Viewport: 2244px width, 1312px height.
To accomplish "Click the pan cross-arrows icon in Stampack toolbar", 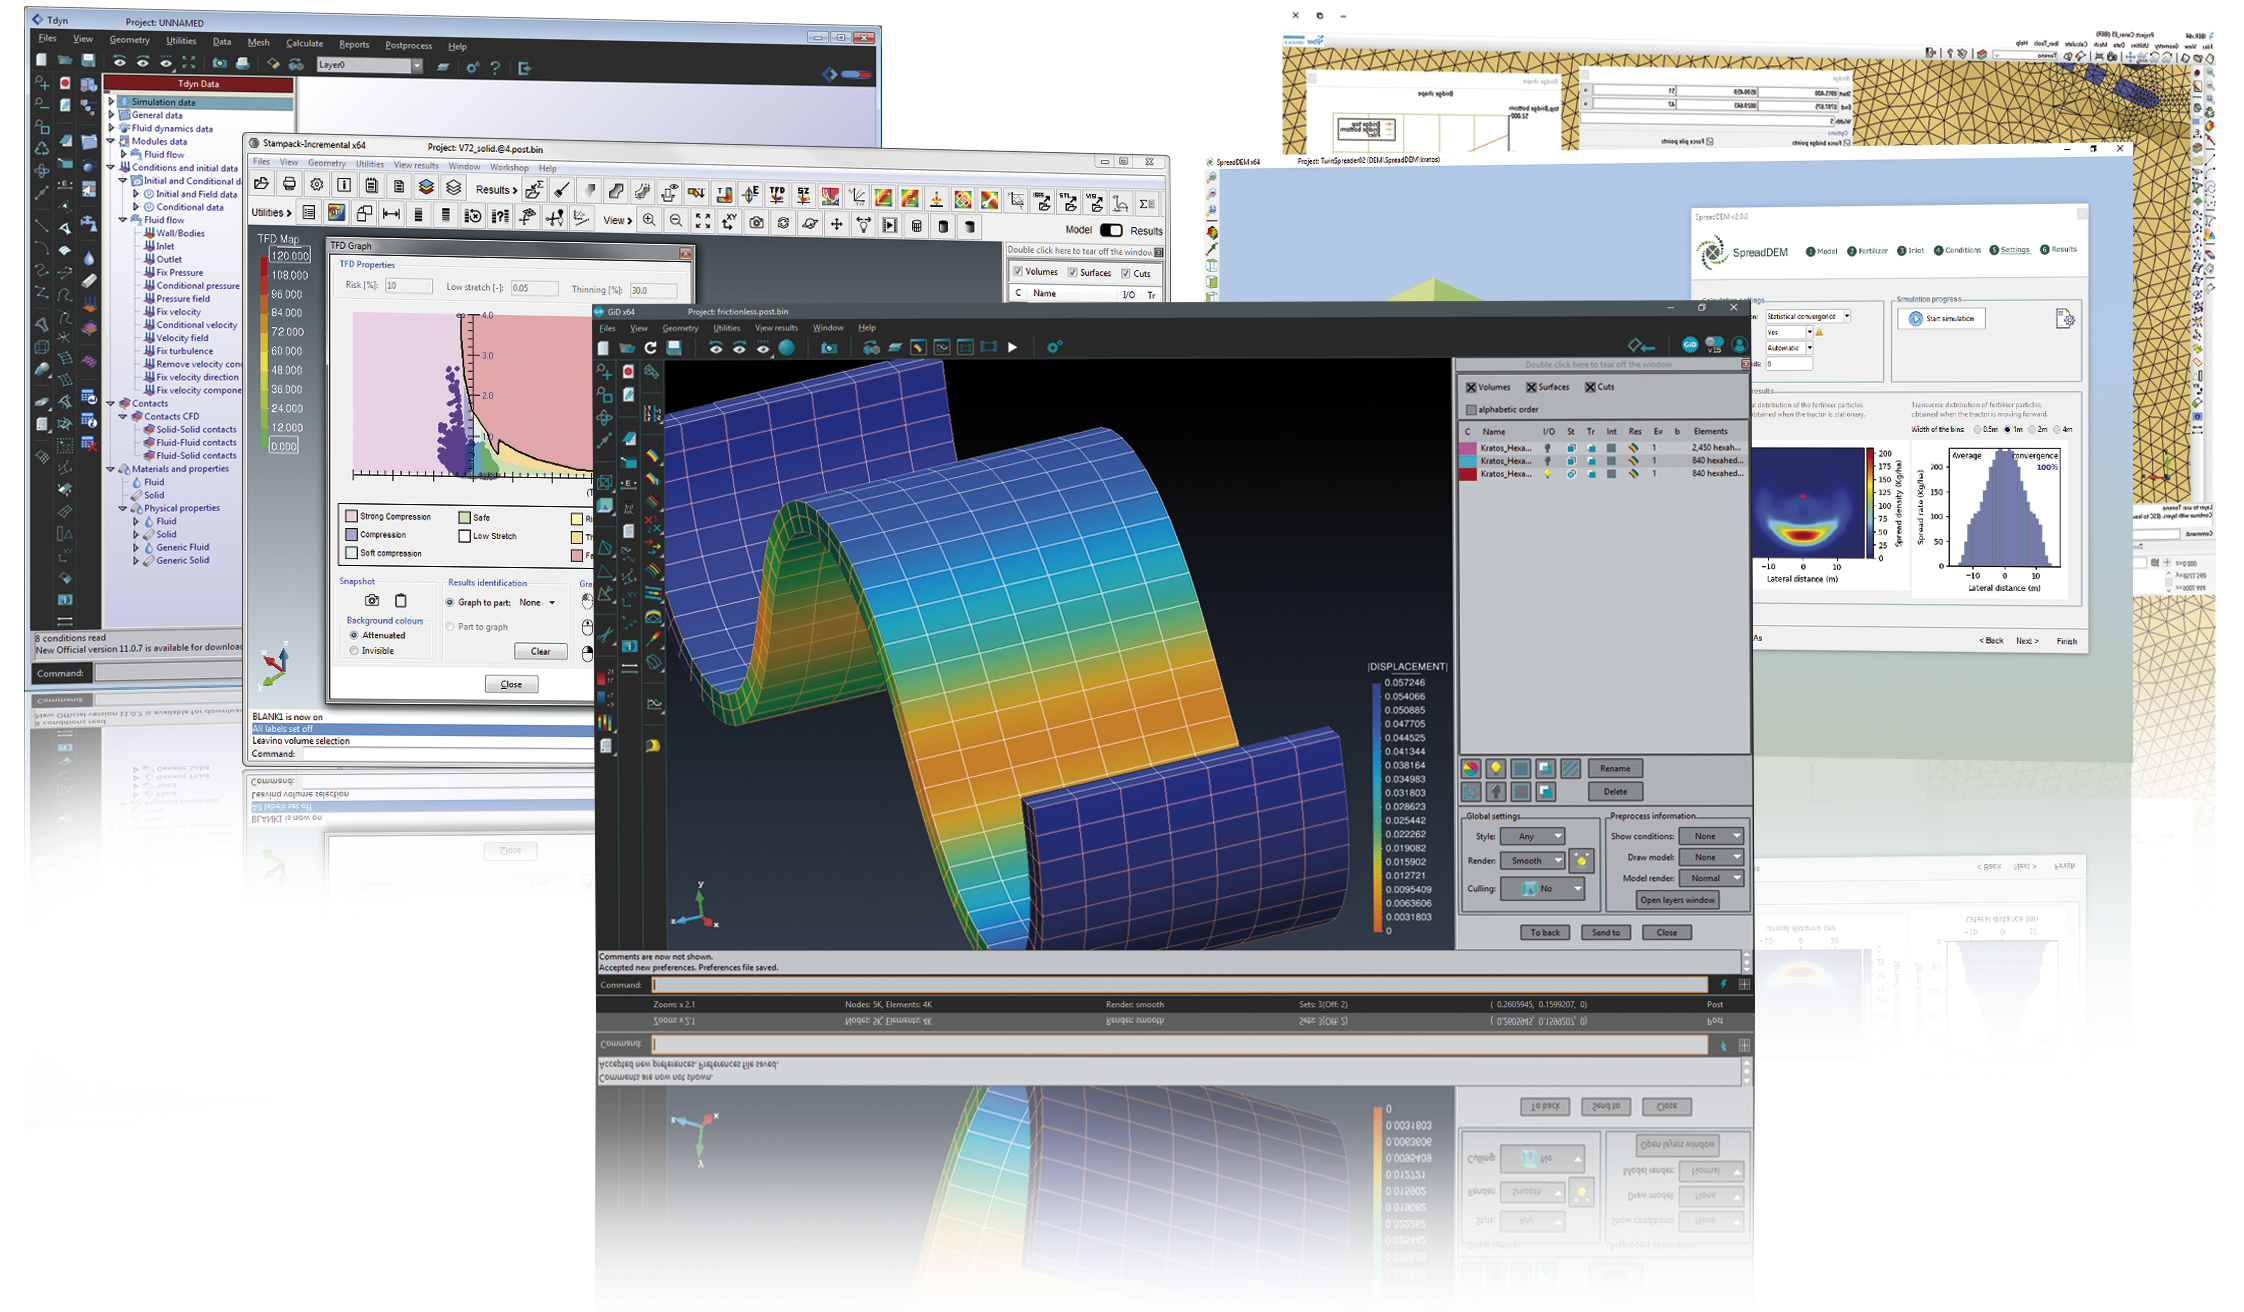I will point(837,224).
